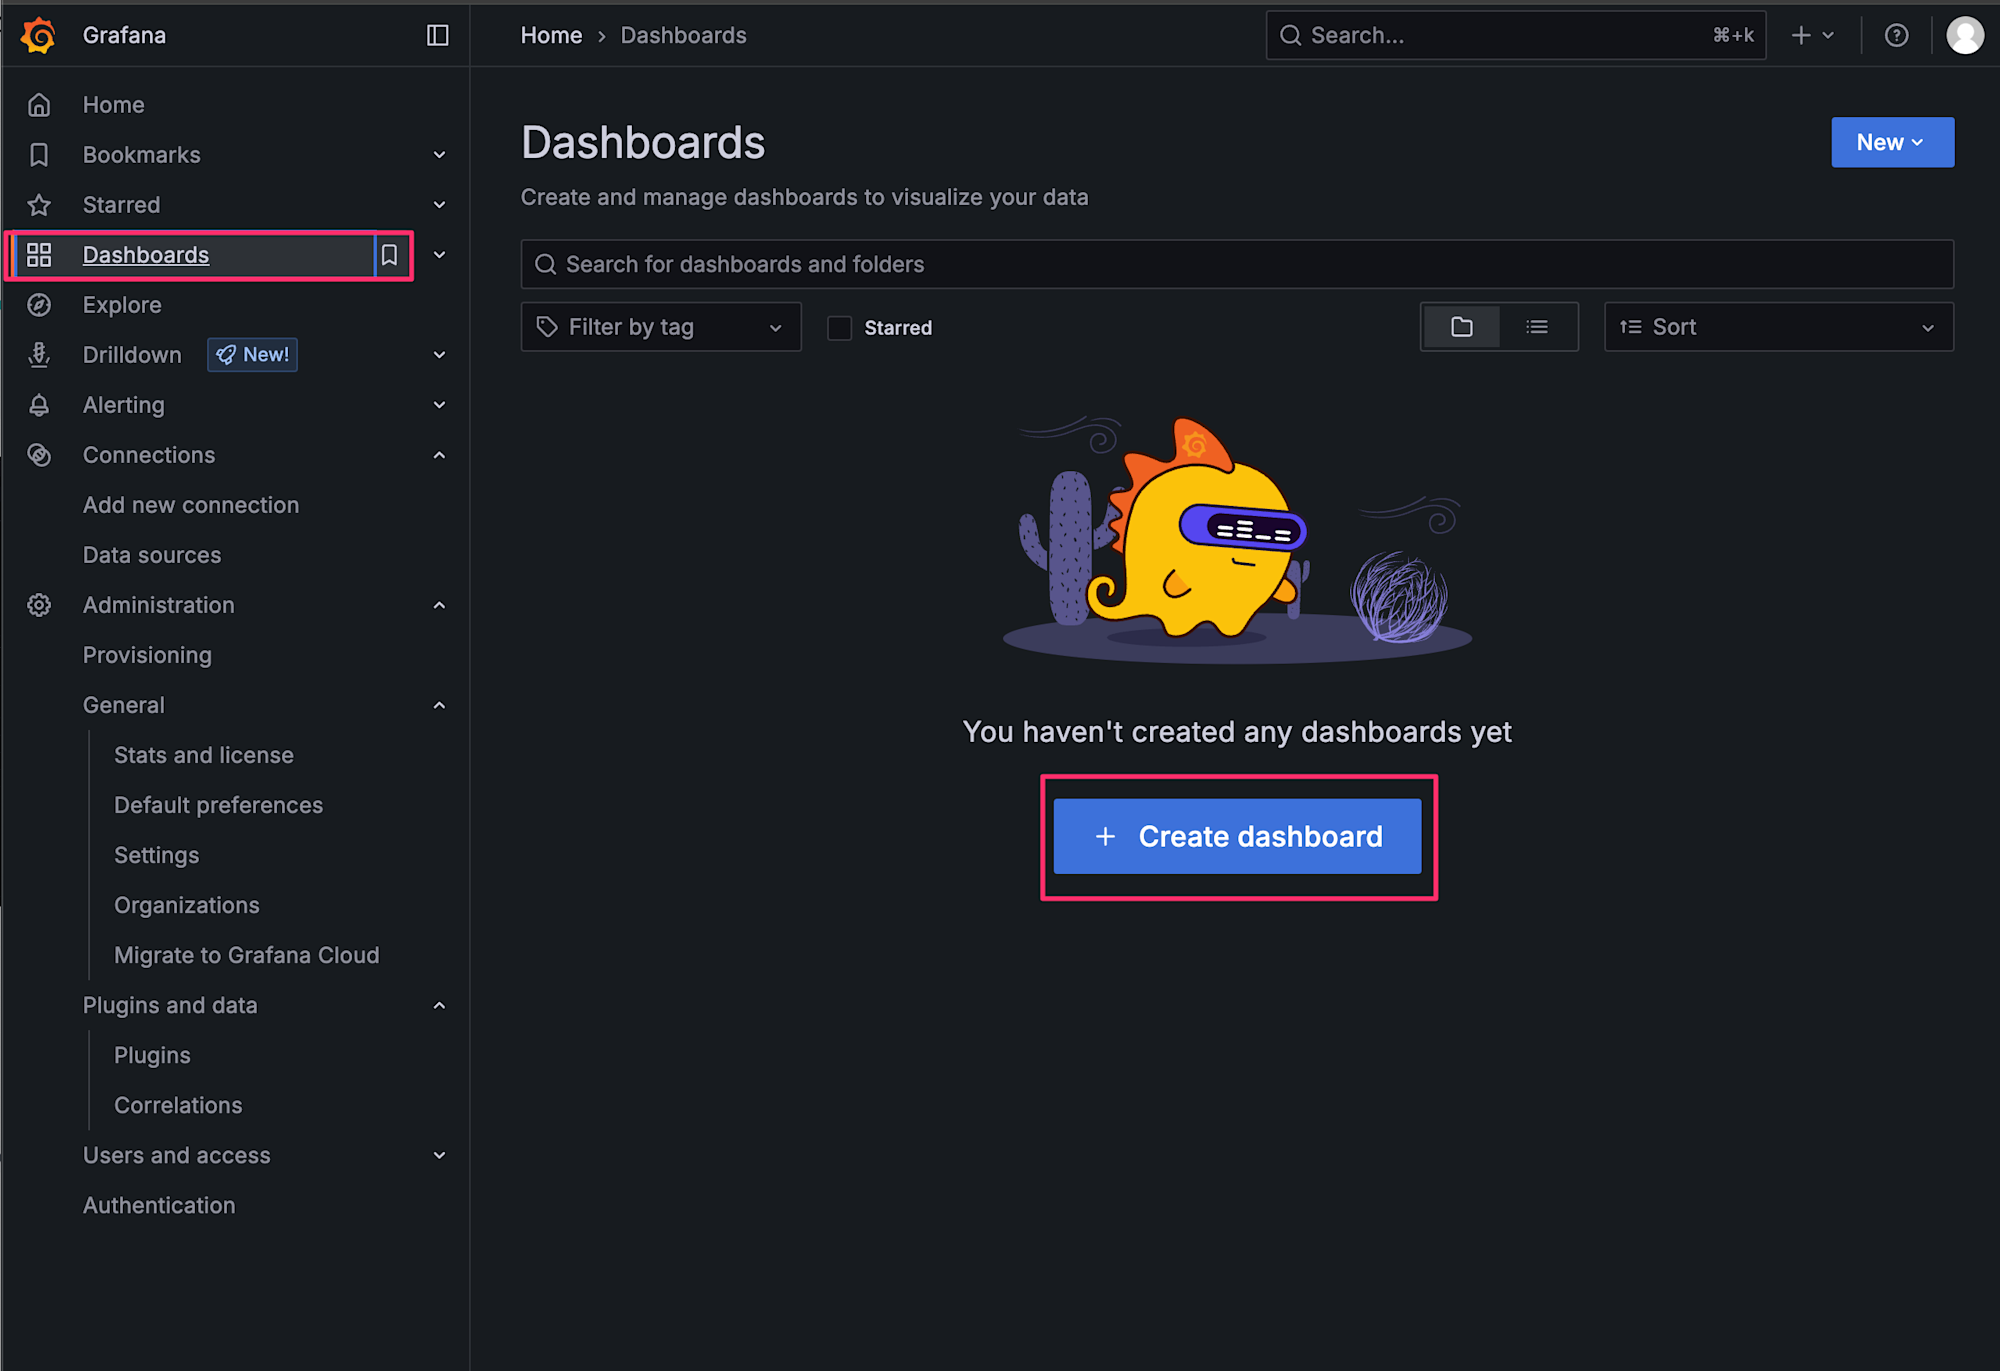Image resolution: width=2000 pixels, height=1371 pixels.
Task: Open the help question mark icon
Action: (x=1896, y=35)
